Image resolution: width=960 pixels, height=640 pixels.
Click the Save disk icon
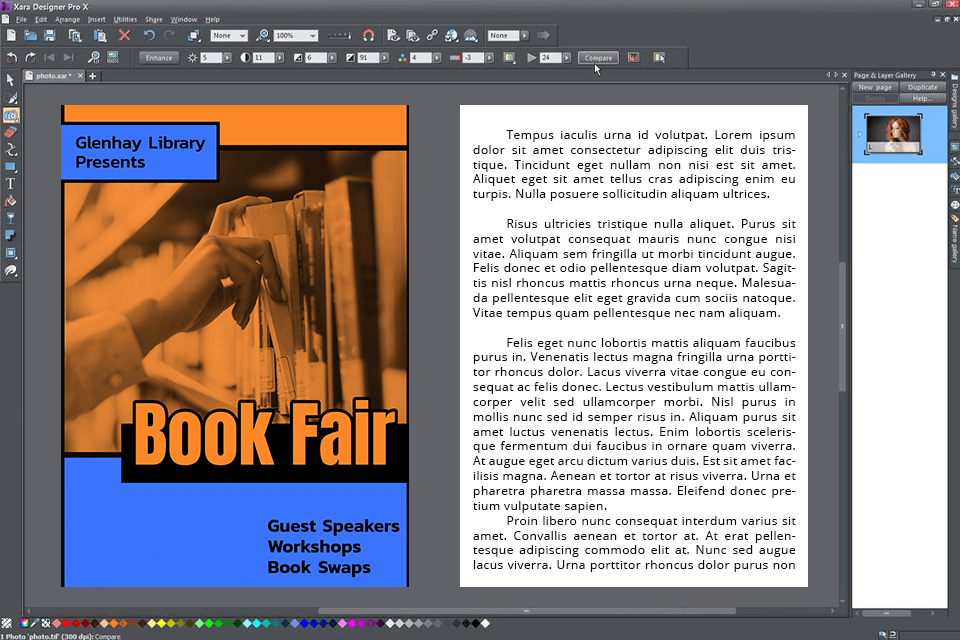51,35
